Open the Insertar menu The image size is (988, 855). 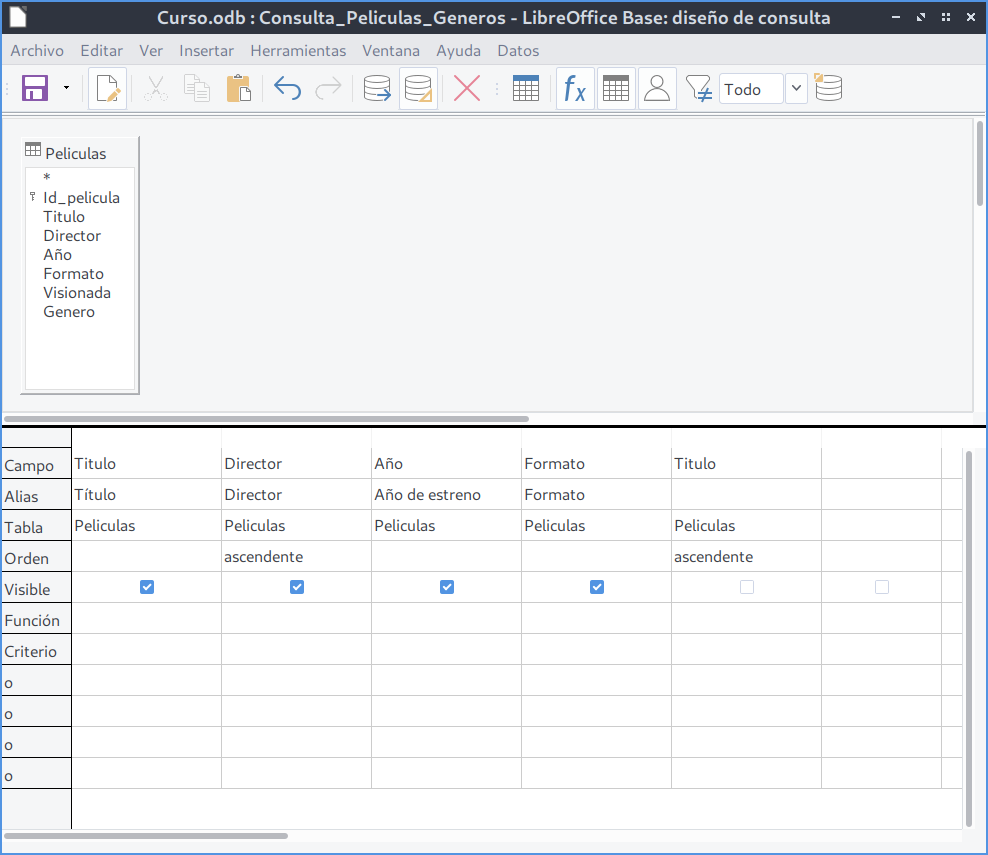[x=206, y=51]
